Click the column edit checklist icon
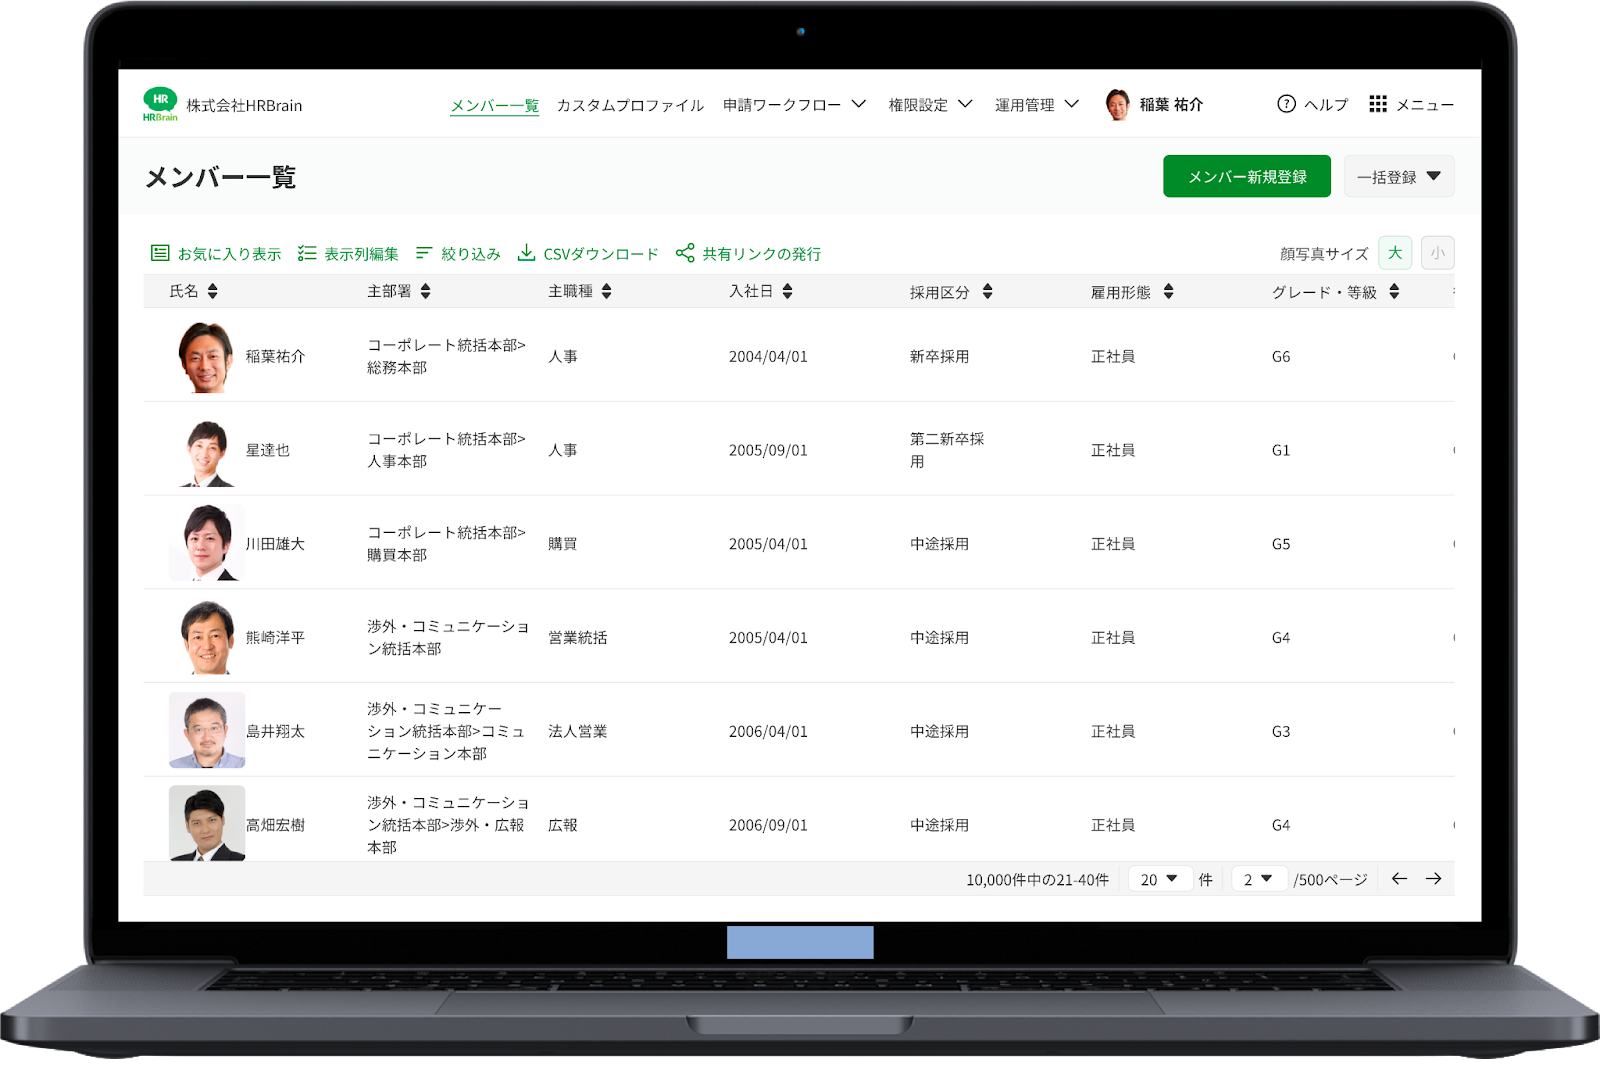The image size is (1600, 1070). (x=307, y=253)
